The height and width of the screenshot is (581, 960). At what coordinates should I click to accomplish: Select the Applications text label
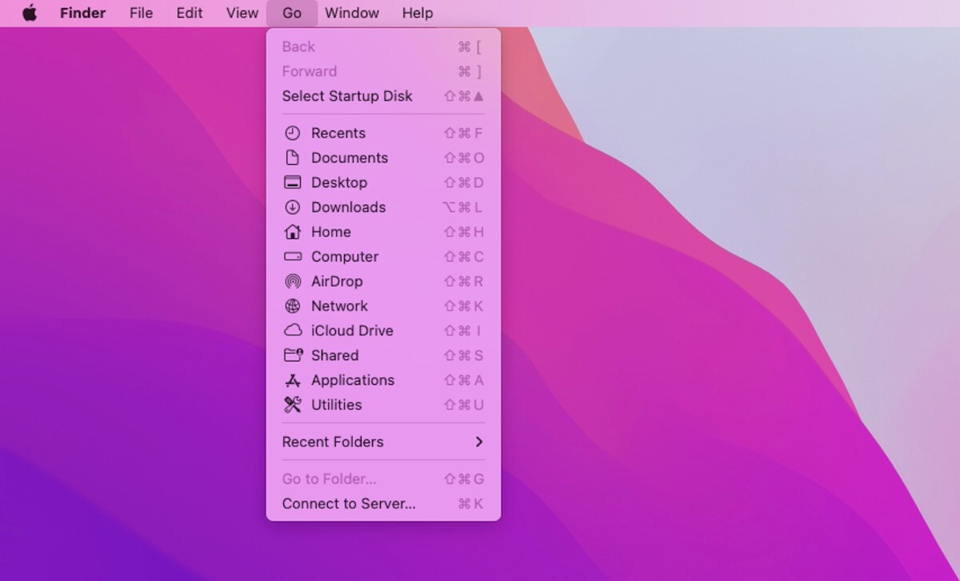[352, 380]
